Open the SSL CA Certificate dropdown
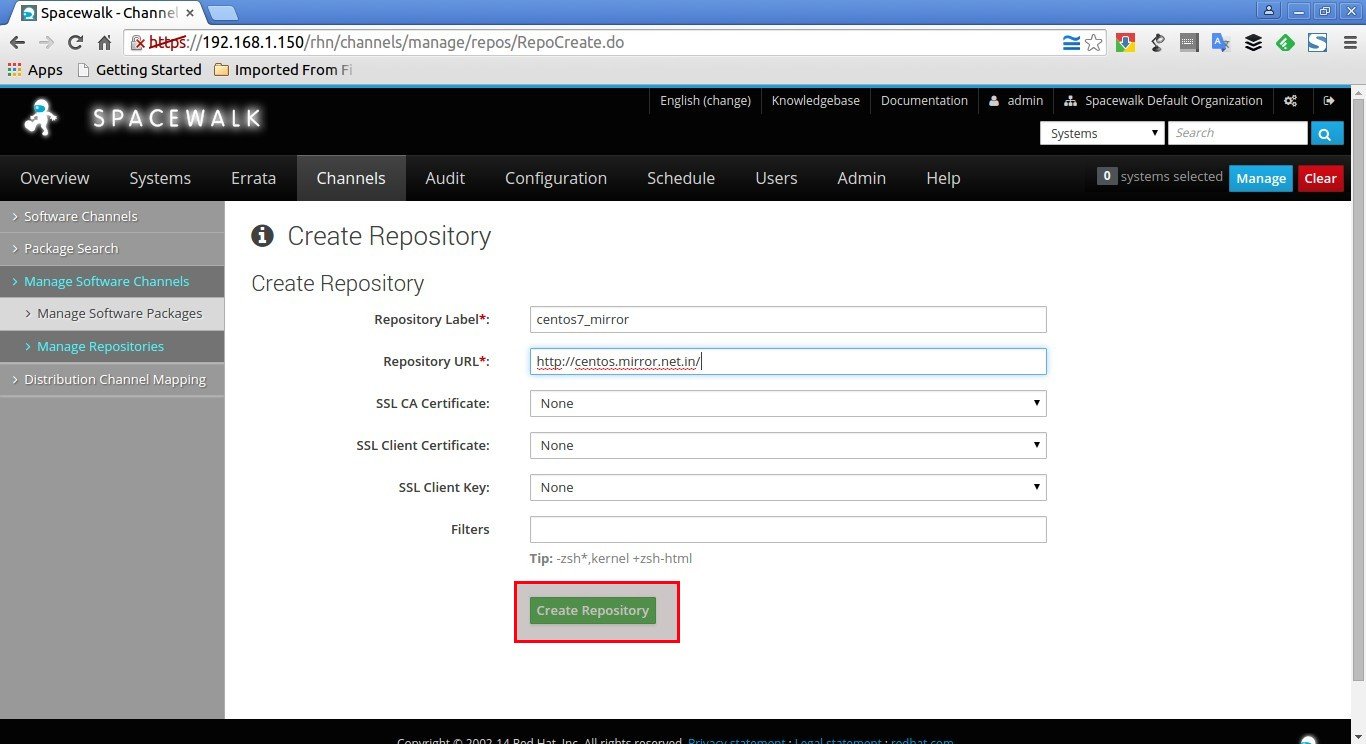1366x744 pixels. pos(788,403)
